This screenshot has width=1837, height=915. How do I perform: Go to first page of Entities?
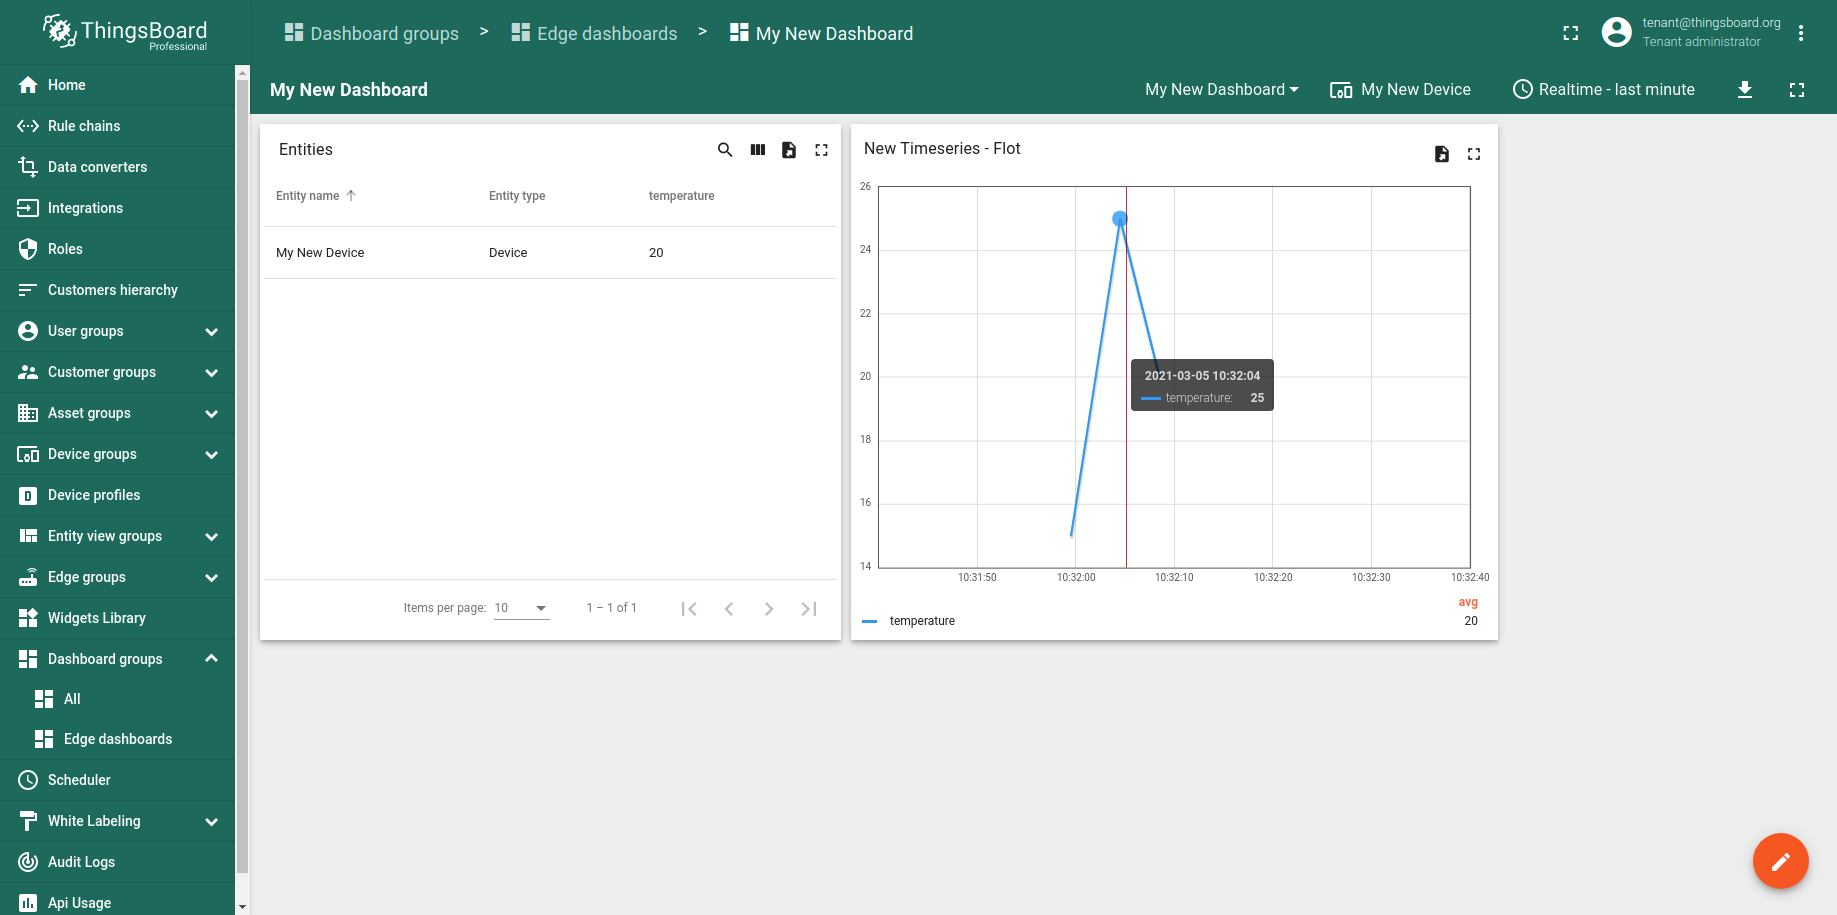689,608
